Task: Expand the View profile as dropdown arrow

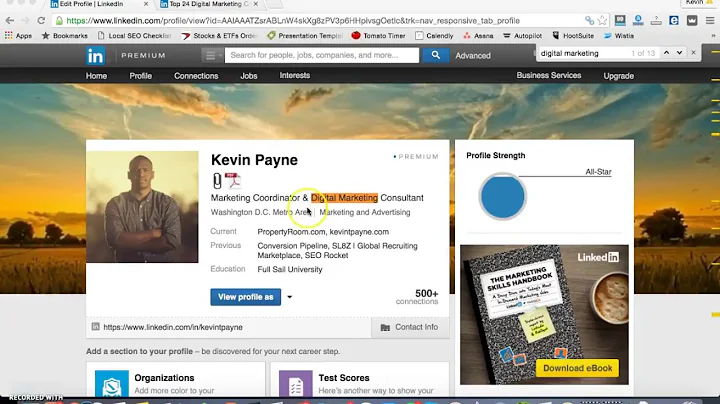Action: [x=290, y=297]
